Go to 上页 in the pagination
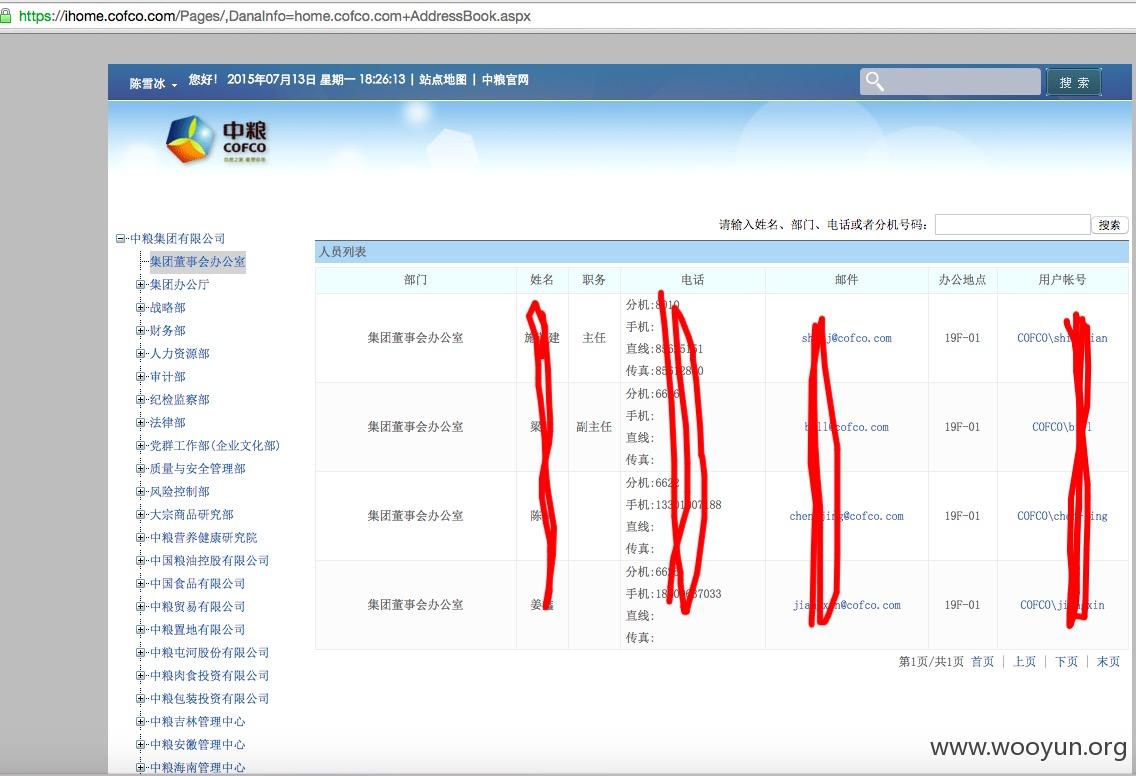 coord(1024,662)
